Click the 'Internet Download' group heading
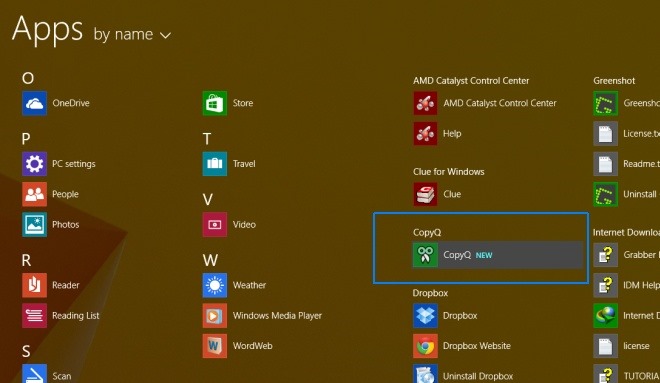The image size is (660, 383). 626,232
